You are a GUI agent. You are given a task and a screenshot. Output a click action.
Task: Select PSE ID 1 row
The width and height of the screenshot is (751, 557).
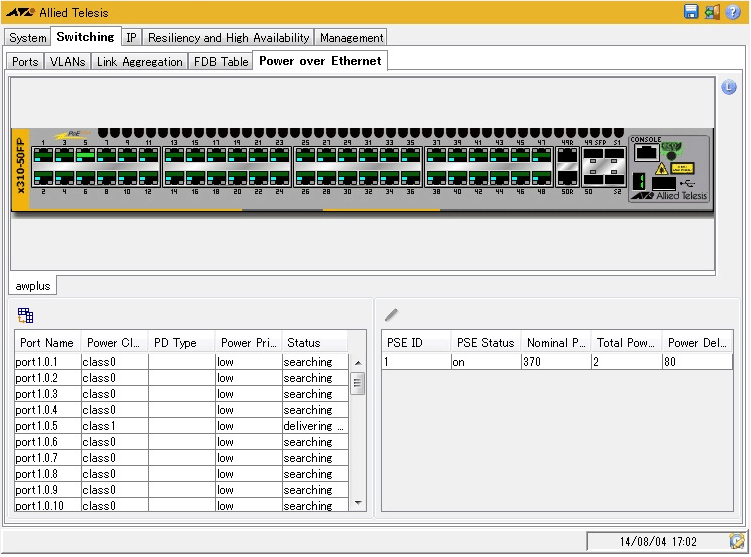point(415,362)
